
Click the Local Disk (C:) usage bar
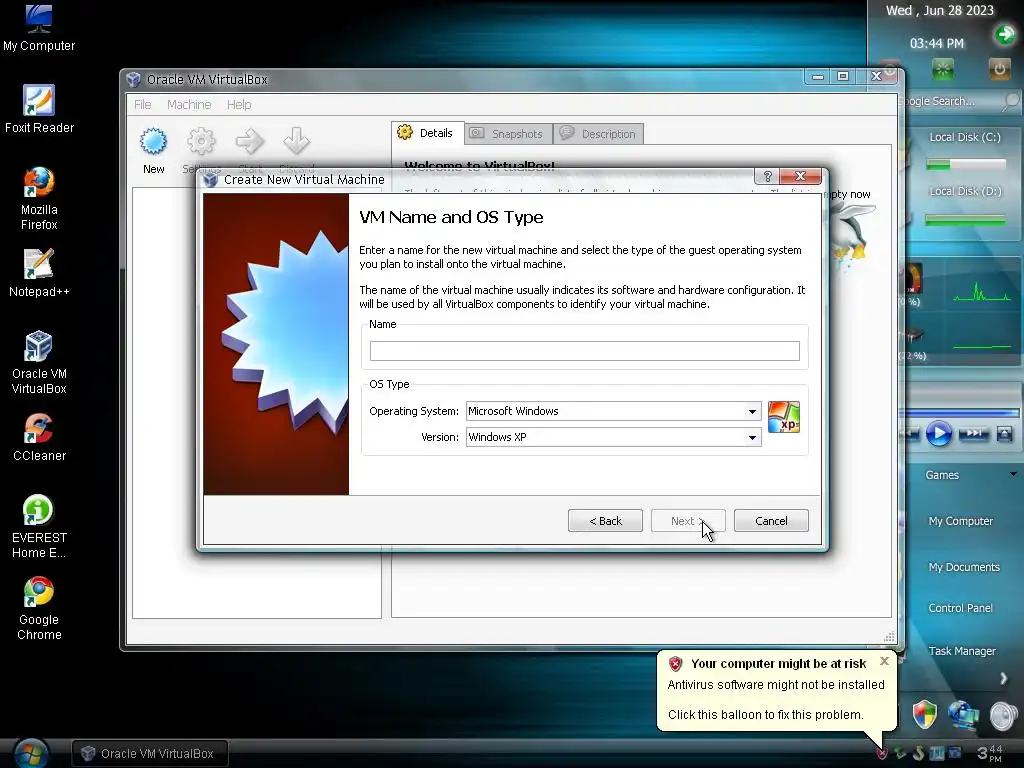(x=966, y=165)
